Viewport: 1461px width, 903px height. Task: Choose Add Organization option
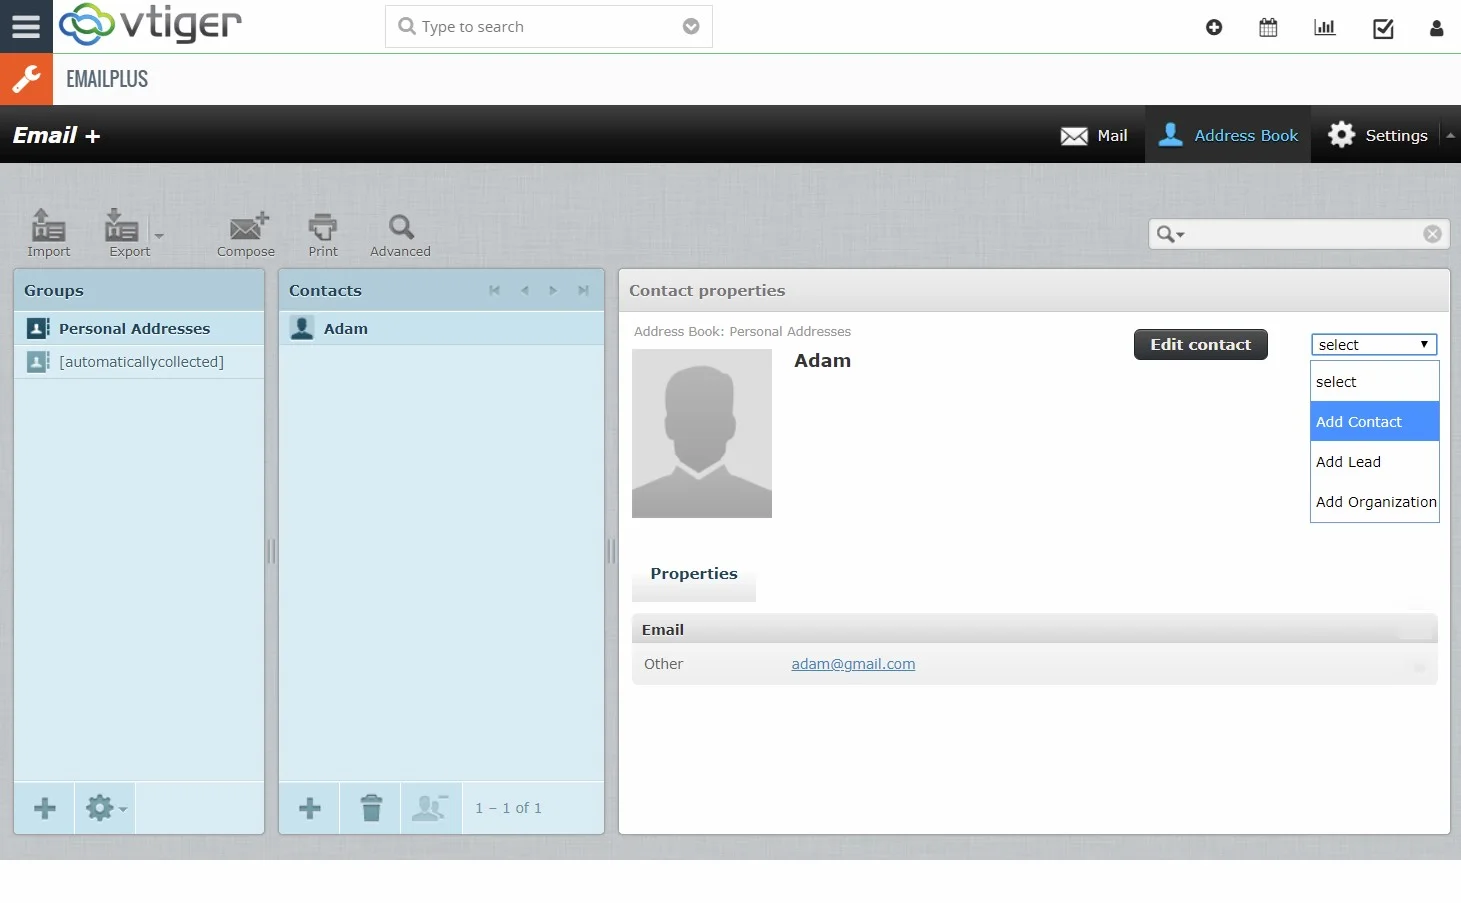[x=1375, y=502]
